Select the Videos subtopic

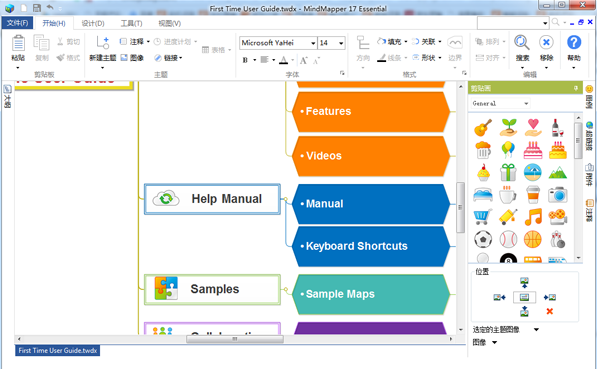click(371, 156)
